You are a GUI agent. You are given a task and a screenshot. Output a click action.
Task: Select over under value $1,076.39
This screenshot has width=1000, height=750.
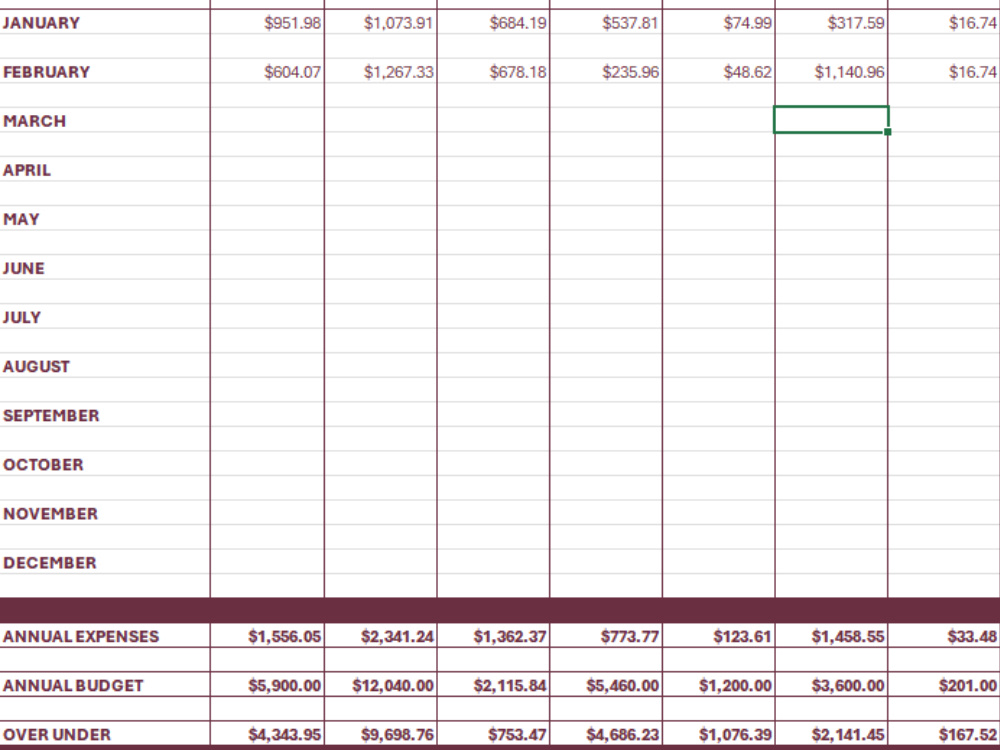click(x=719, y=735)
